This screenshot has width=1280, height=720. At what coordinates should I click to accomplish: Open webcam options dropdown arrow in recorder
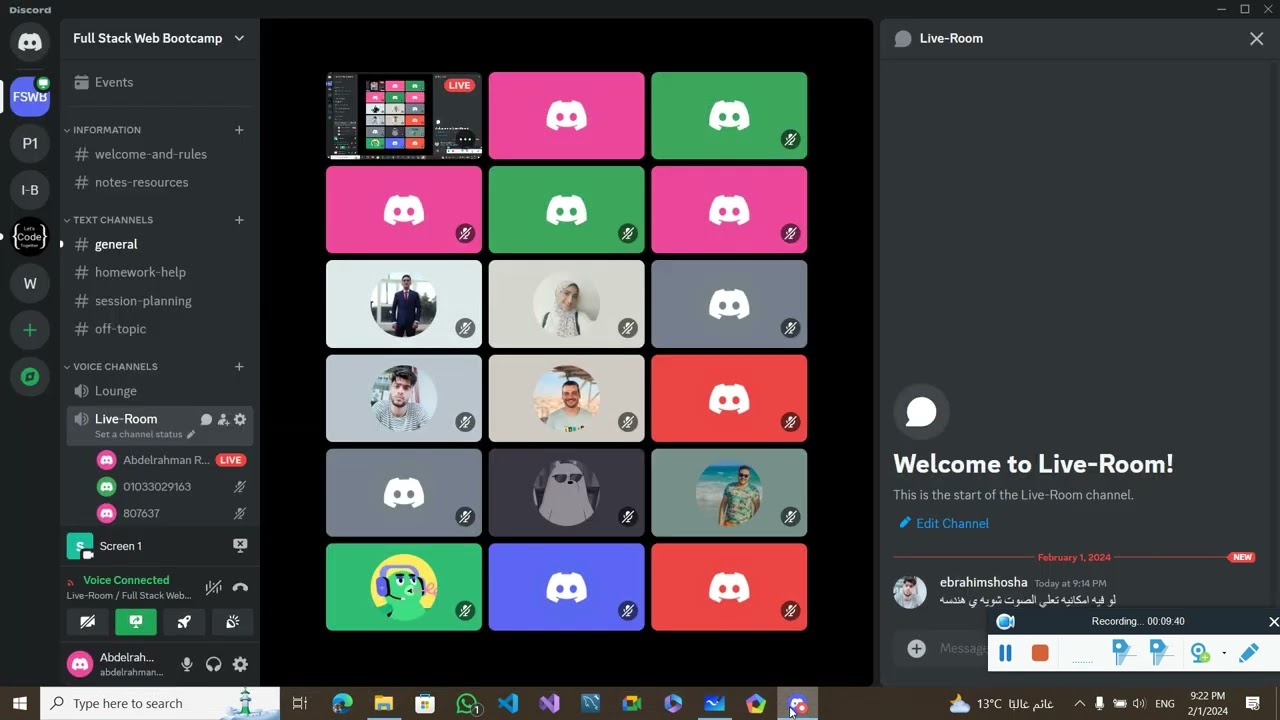coord(1224,654)
